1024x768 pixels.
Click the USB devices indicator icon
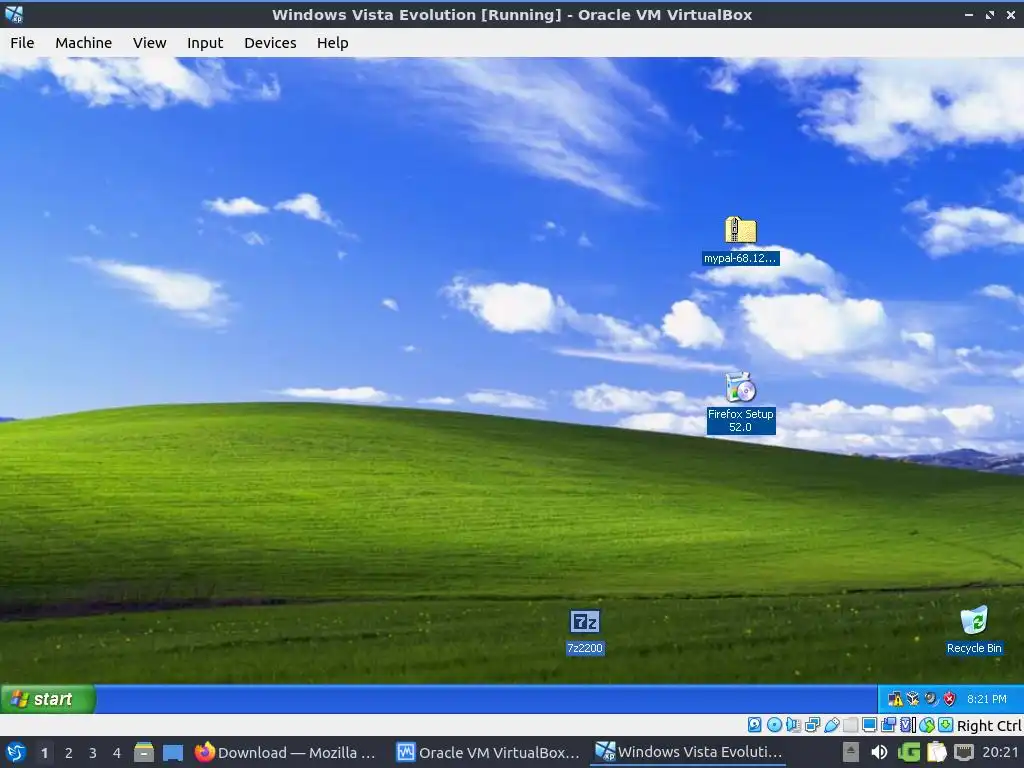point(832,725)
